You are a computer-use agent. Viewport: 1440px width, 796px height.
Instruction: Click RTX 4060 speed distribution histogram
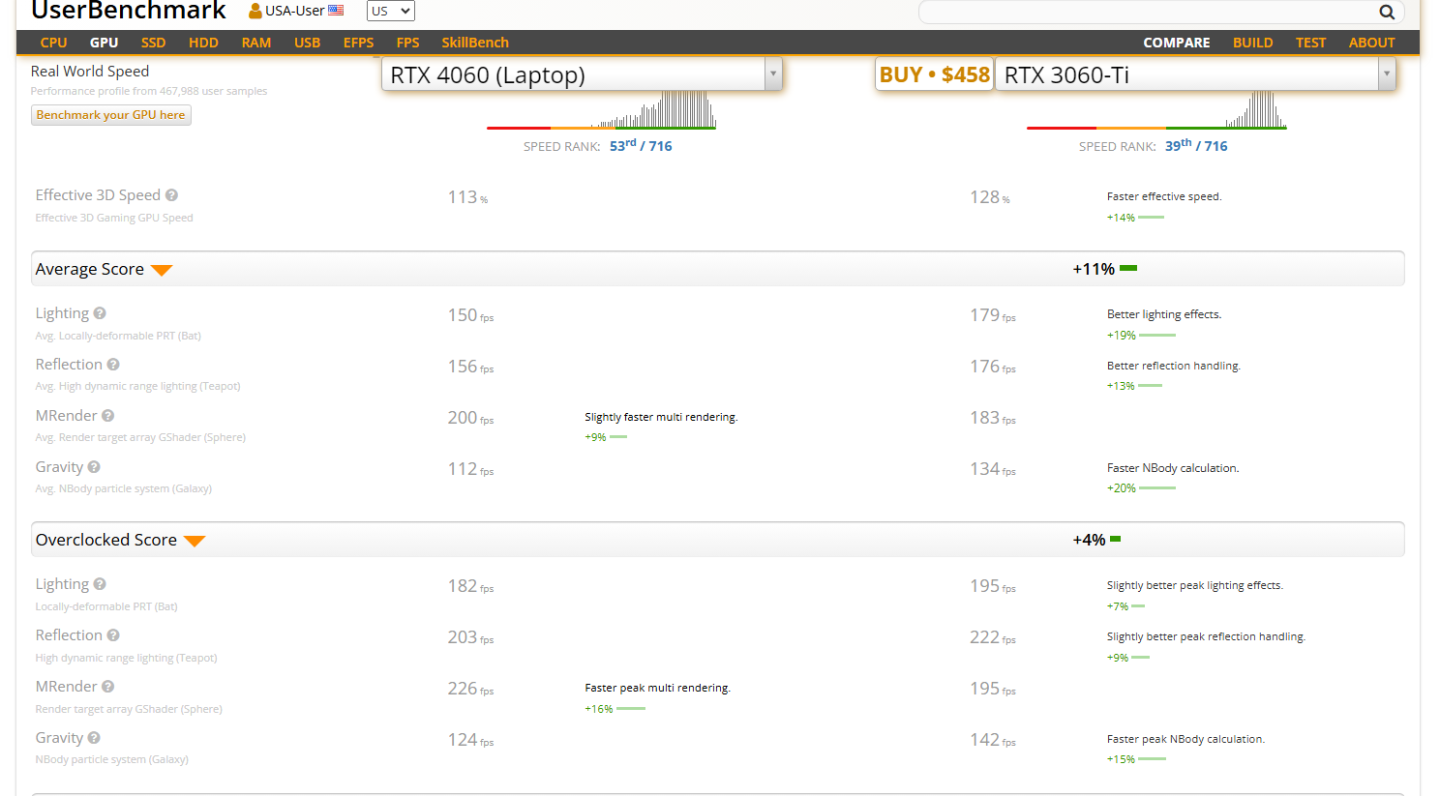click(x=601, y=110)
